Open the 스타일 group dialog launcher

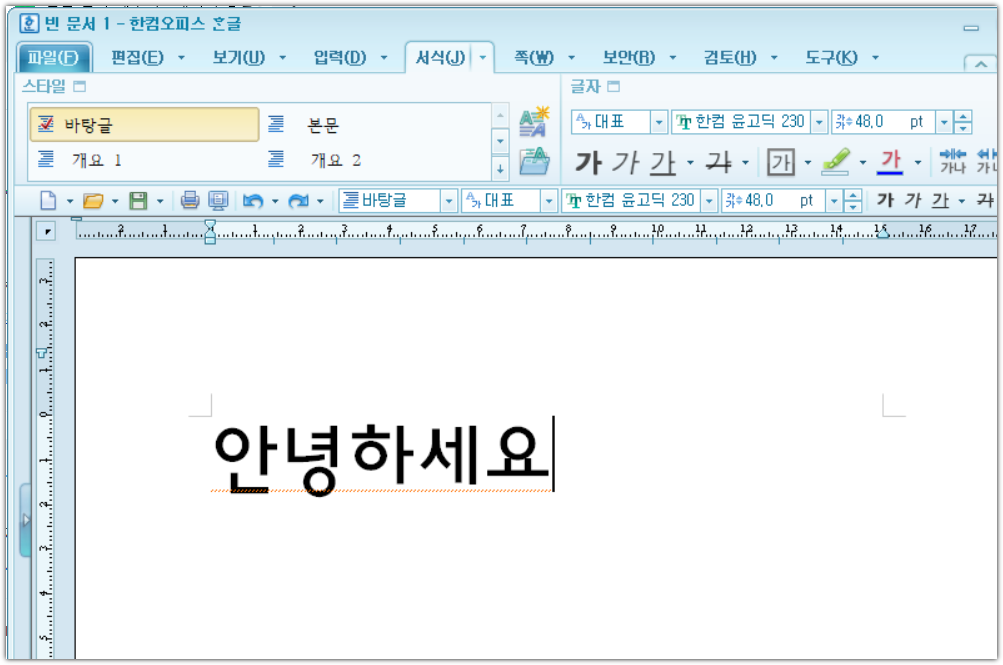point(80,86)
